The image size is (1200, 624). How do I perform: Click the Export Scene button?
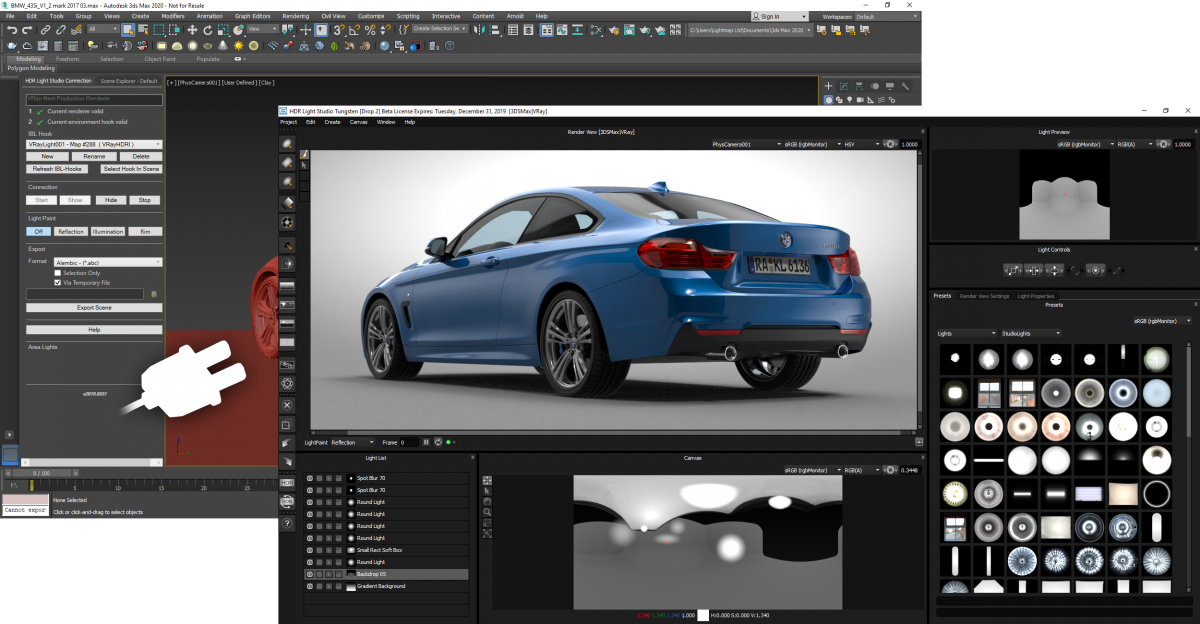tap(94, 308)
